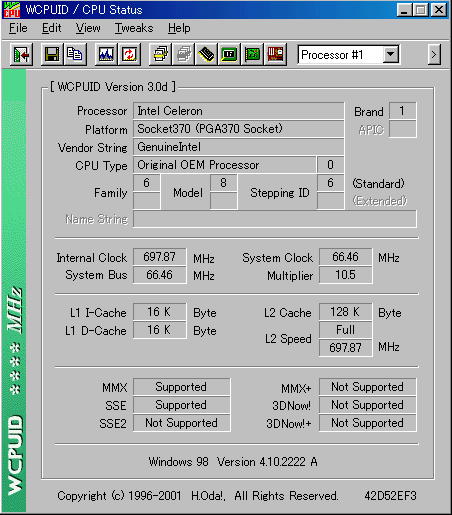
Task: Click the copy to clipboard icon
Action: (x=75, y=54)
